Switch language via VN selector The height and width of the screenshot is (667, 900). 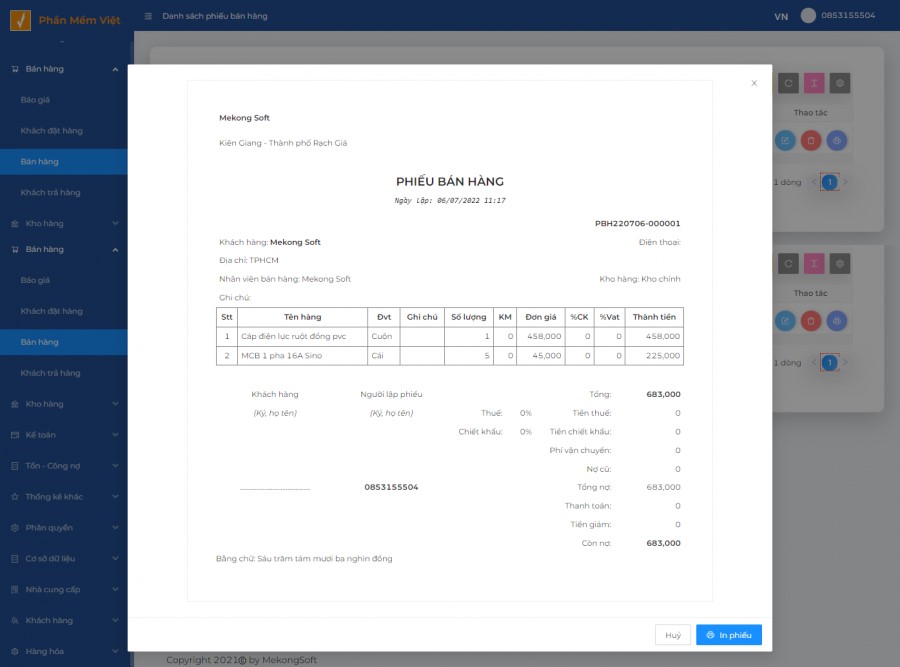pos(781,16)
